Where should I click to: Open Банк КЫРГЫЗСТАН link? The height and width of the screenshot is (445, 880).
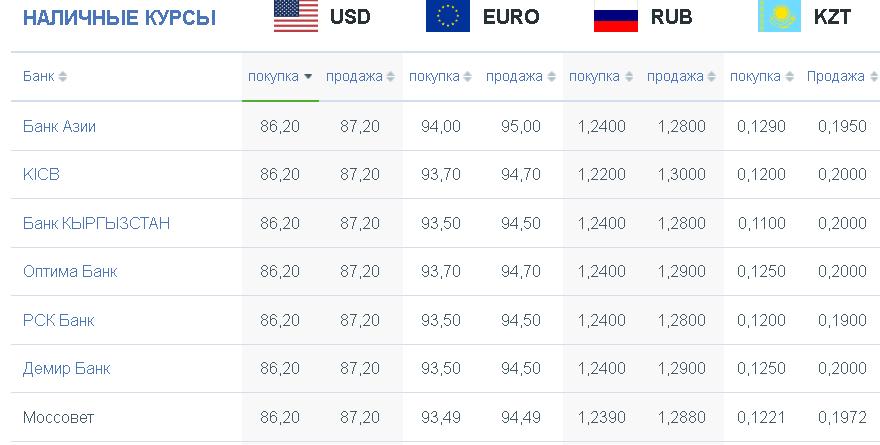pos(97,223)
